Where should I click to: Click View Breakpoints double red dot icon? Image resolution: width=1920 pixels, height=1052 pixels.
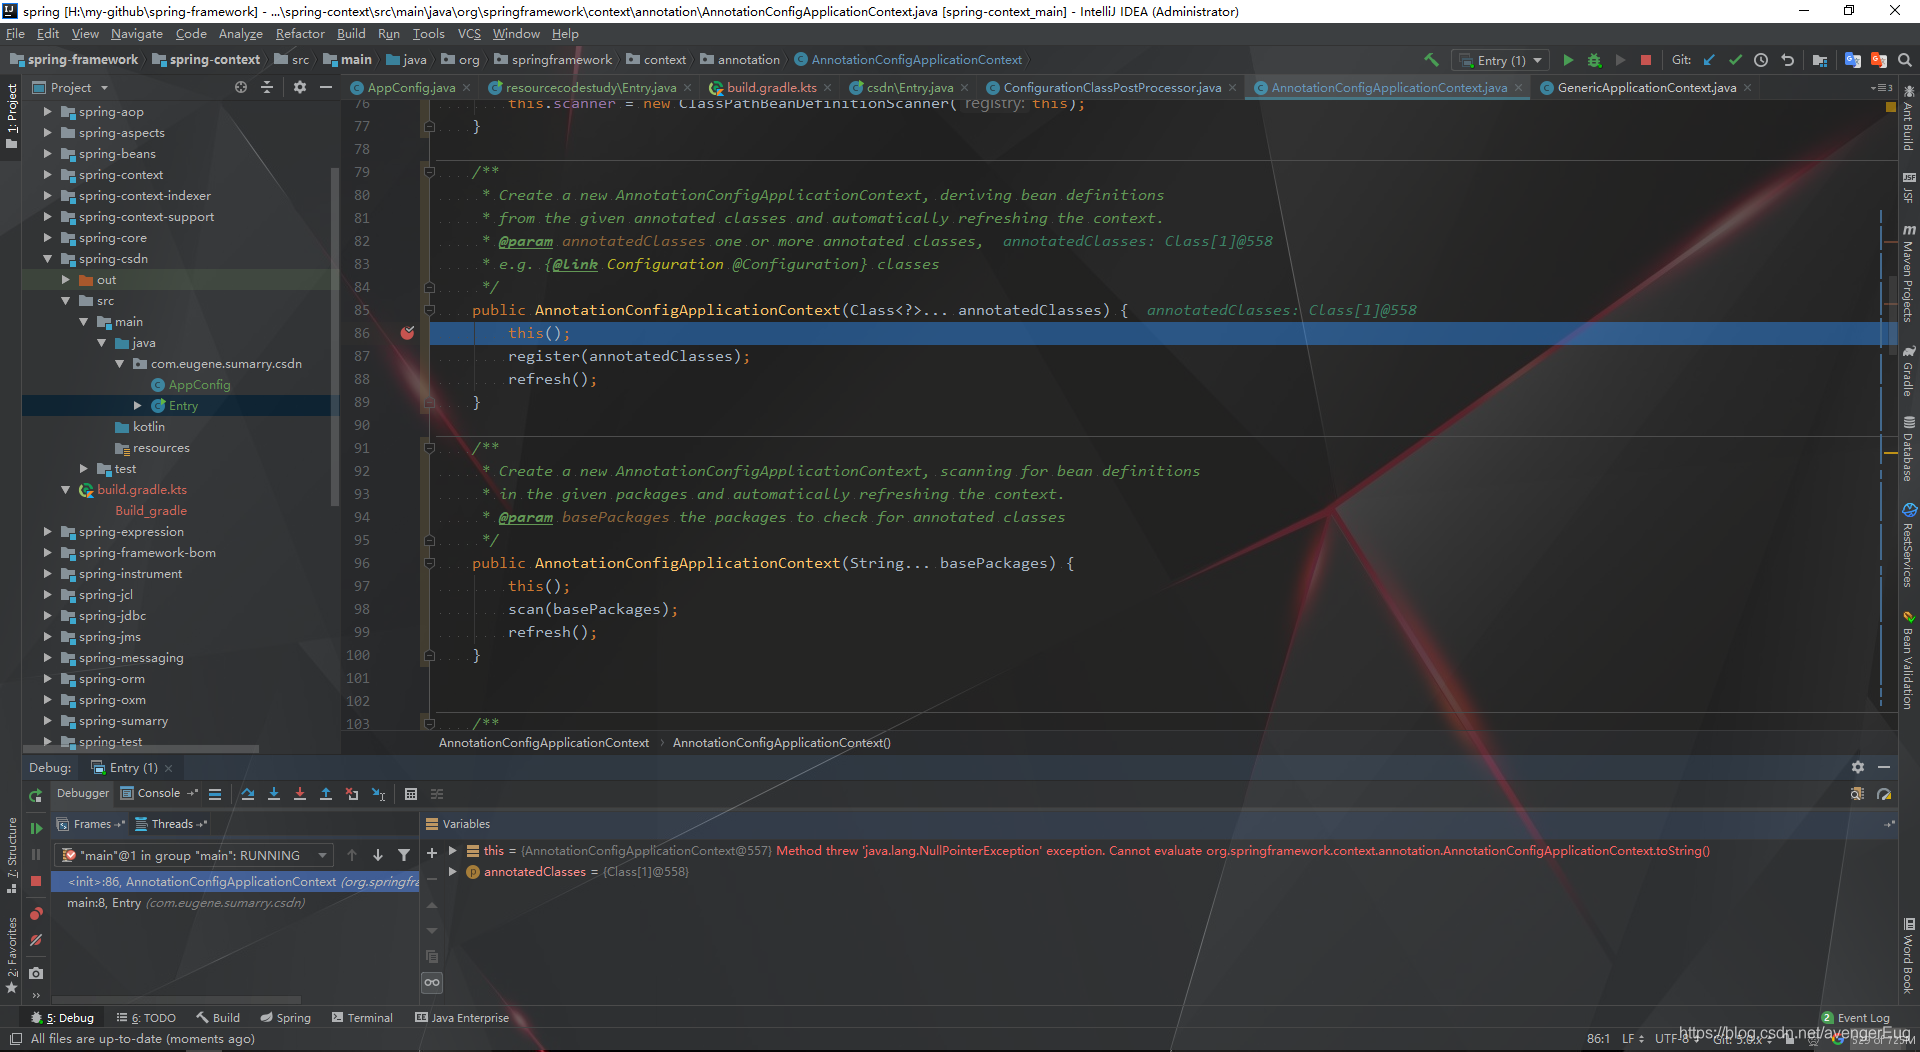(x=36, y=914)
